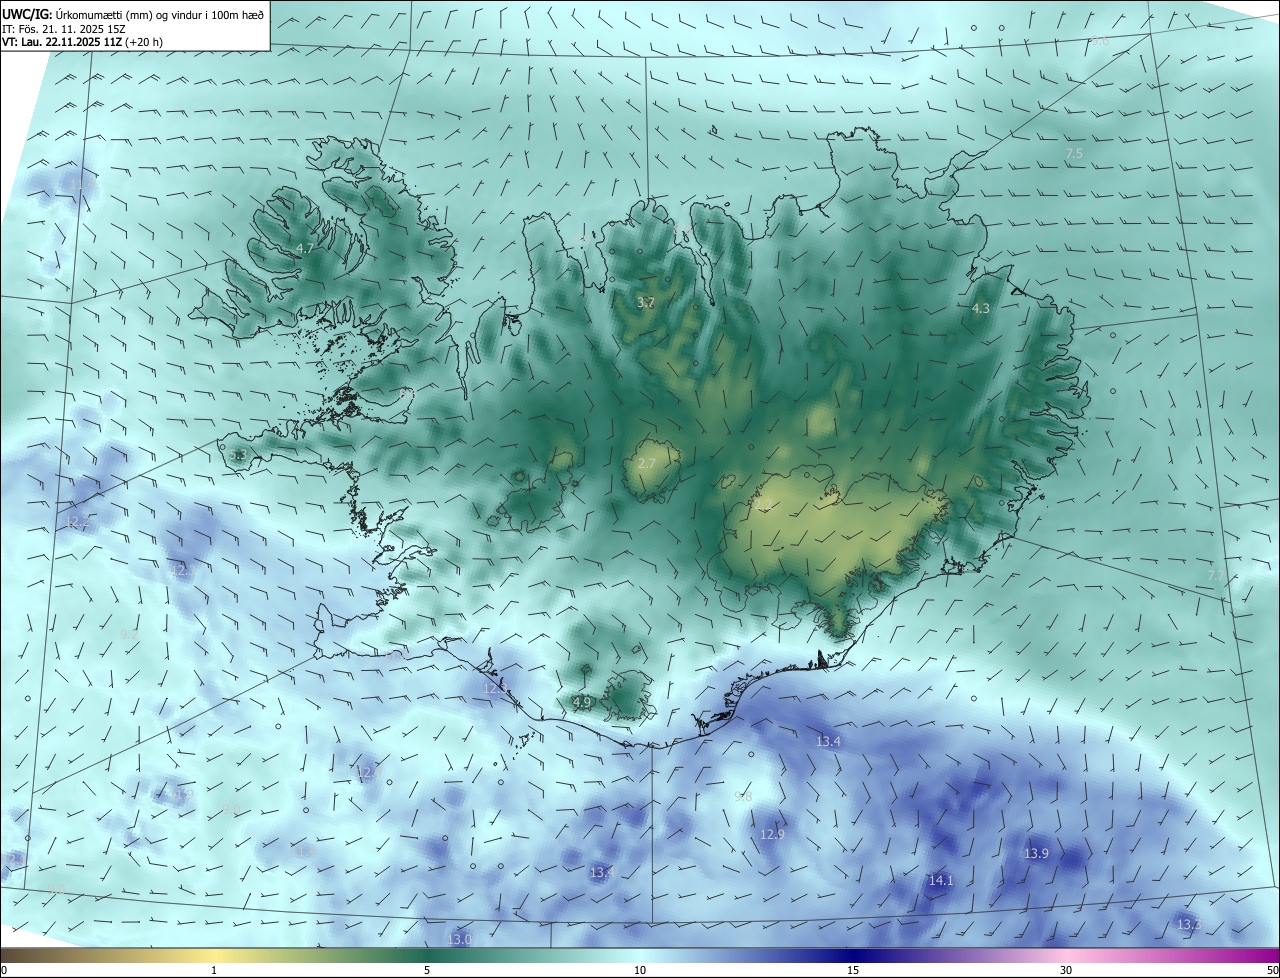Click the 13.0 value near the colorbar
The image size is (1280, 978).
[459, 940]
